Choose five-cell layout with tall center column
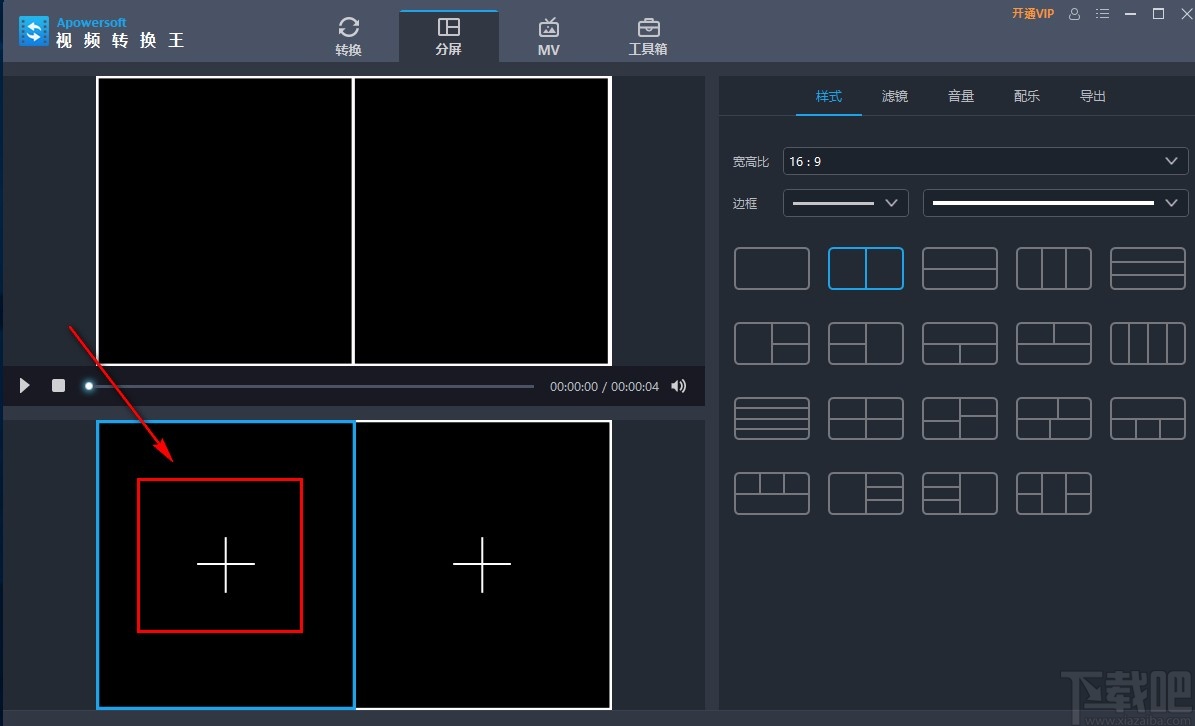The height and width of the screenshot is (726, 1195). (1054, 494)
